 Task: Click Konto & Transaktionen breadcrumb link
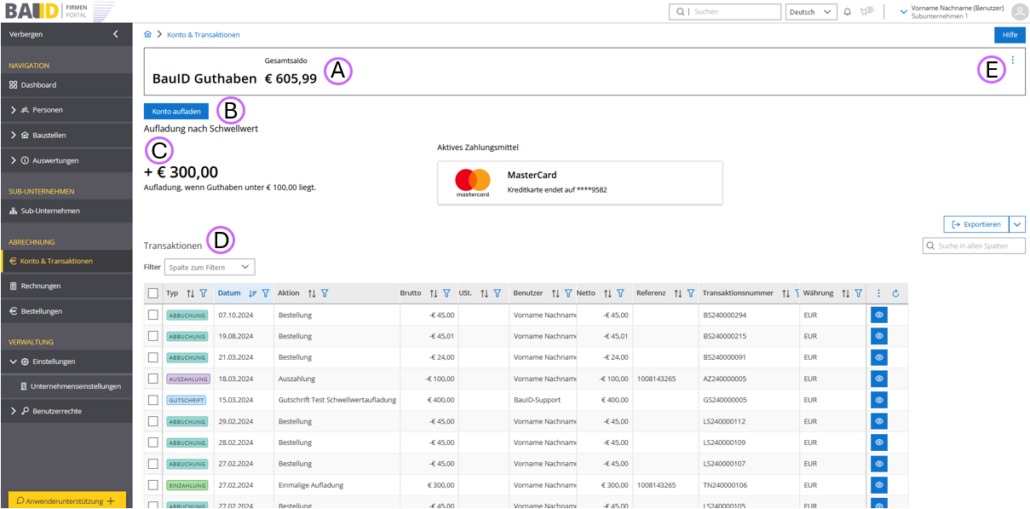click(202, 34)
